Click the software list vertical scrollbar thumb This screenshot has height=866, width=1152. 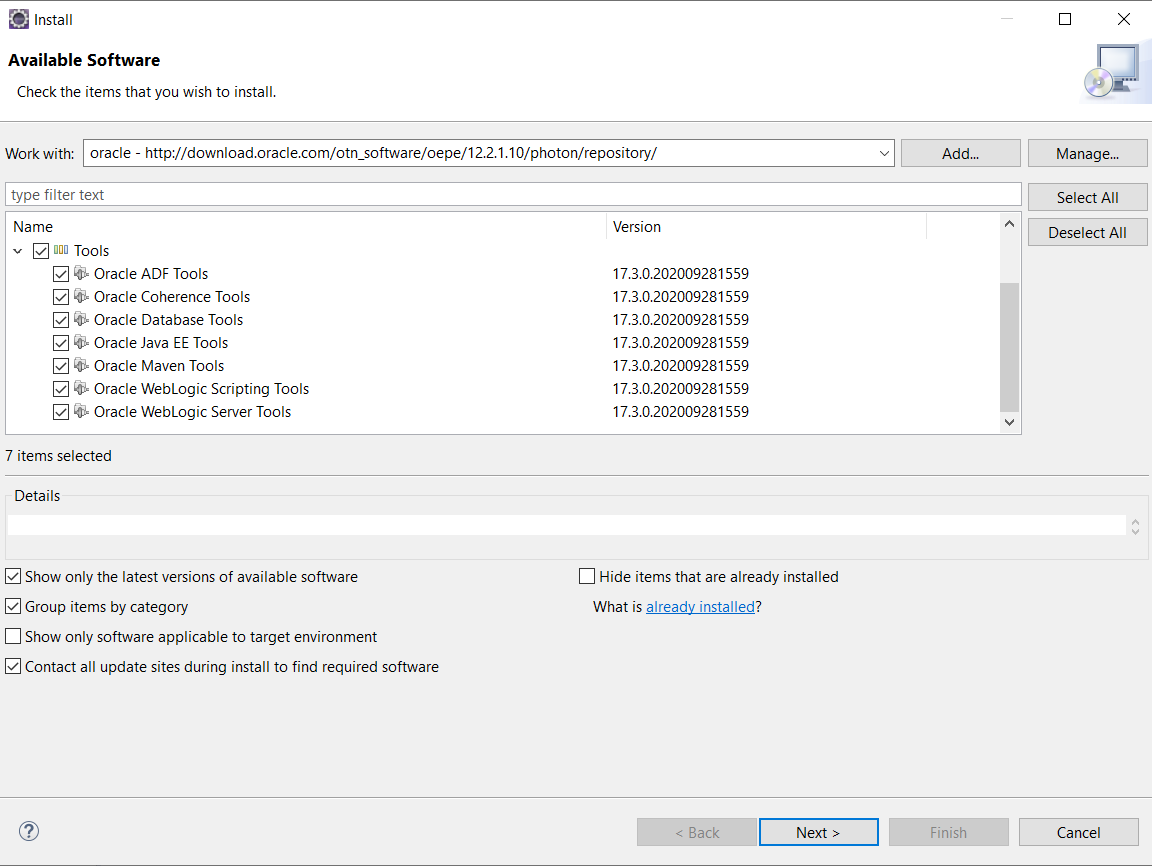tap(1009, 347)
